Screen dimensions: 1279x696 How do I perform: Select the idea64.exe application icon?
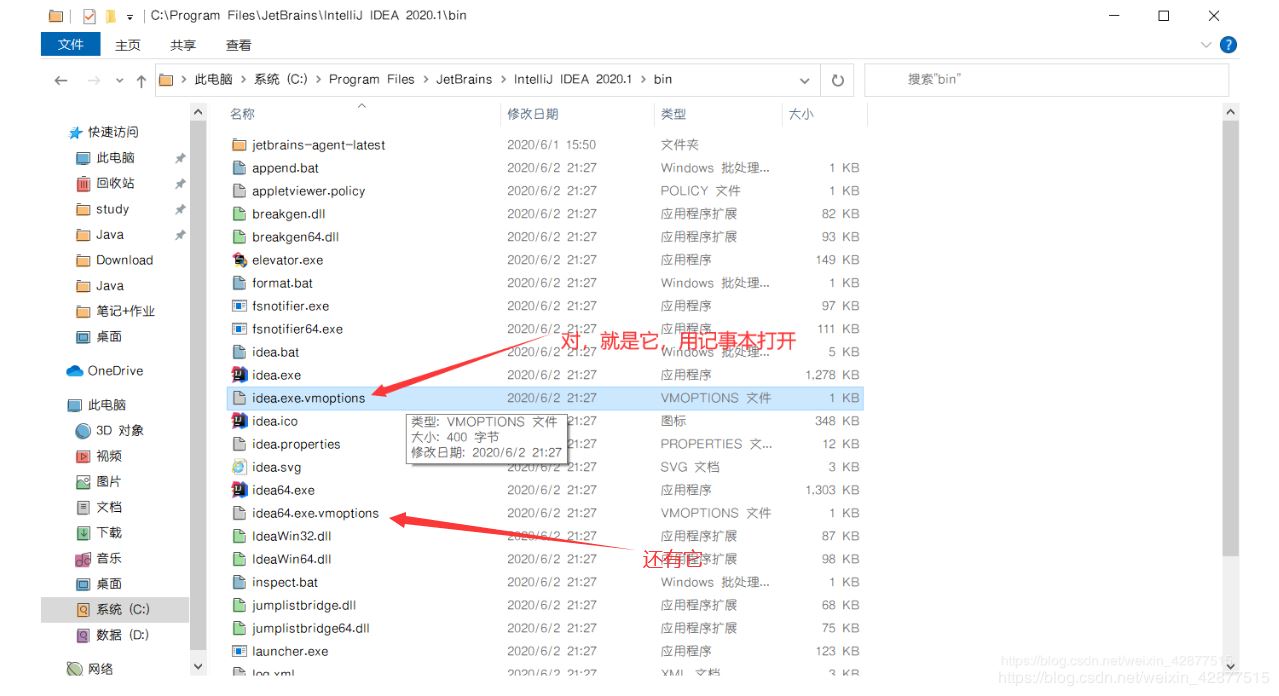(239, 490)
